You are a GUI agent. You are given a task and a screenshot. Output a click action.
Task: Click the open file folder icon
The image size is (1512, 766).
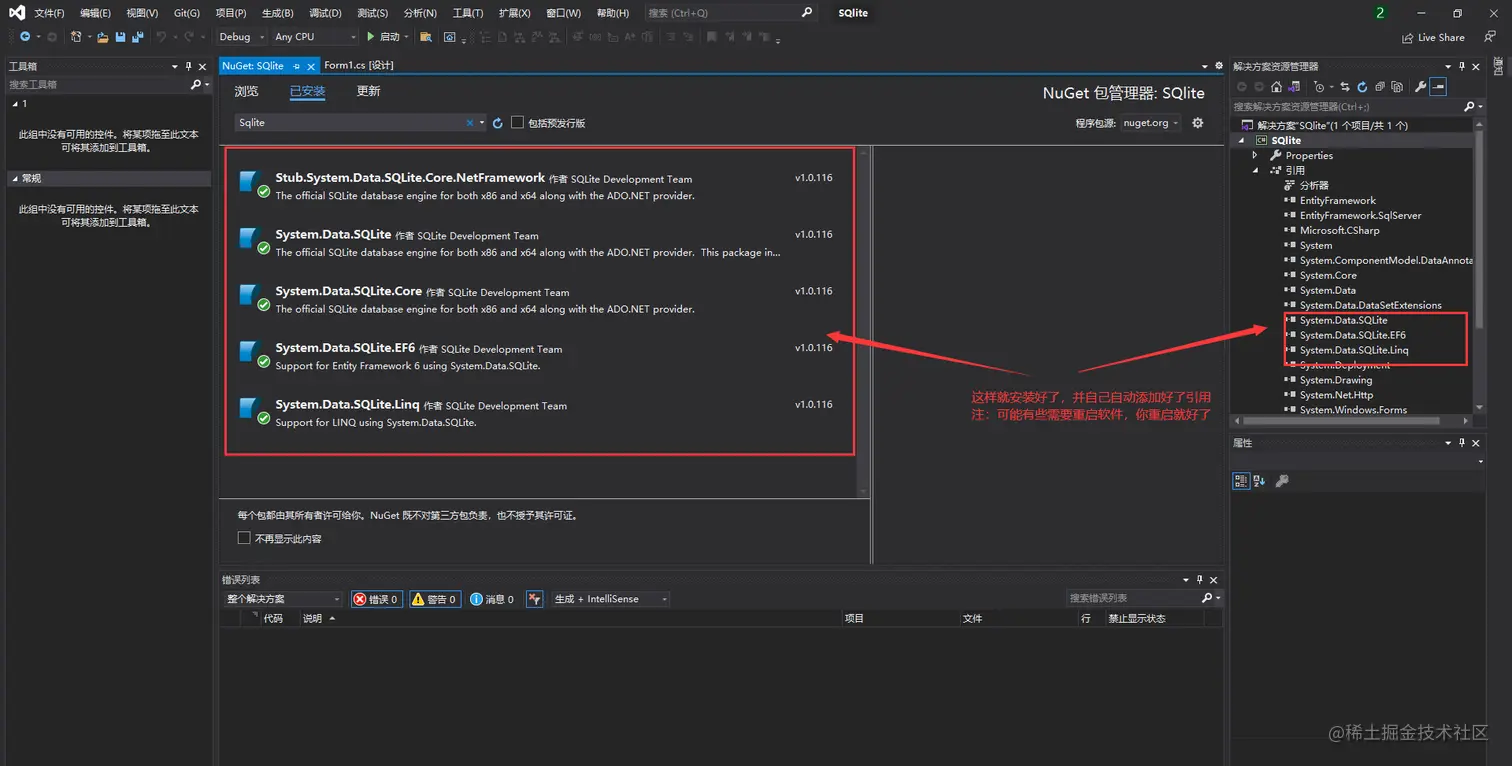pyautogui.click(x=102, y=37)
